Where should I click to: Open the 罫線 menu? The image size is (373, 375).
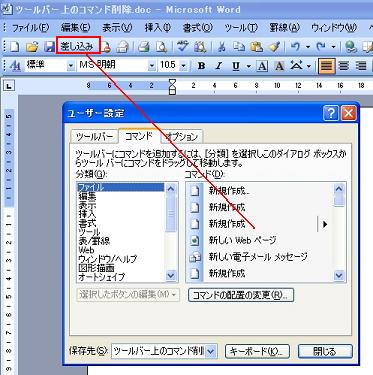284,28
